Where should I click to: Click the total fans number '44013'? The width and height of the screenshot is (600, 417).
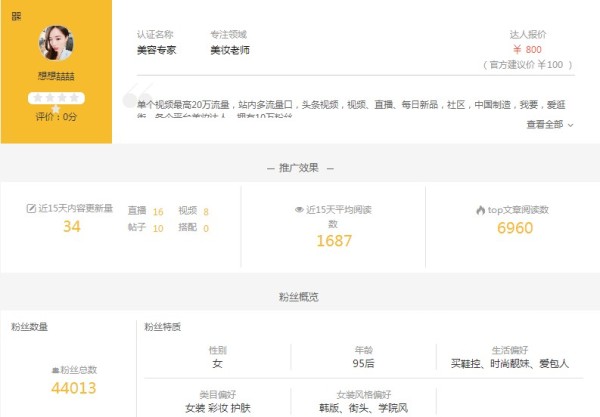click(x=73, y=388)
